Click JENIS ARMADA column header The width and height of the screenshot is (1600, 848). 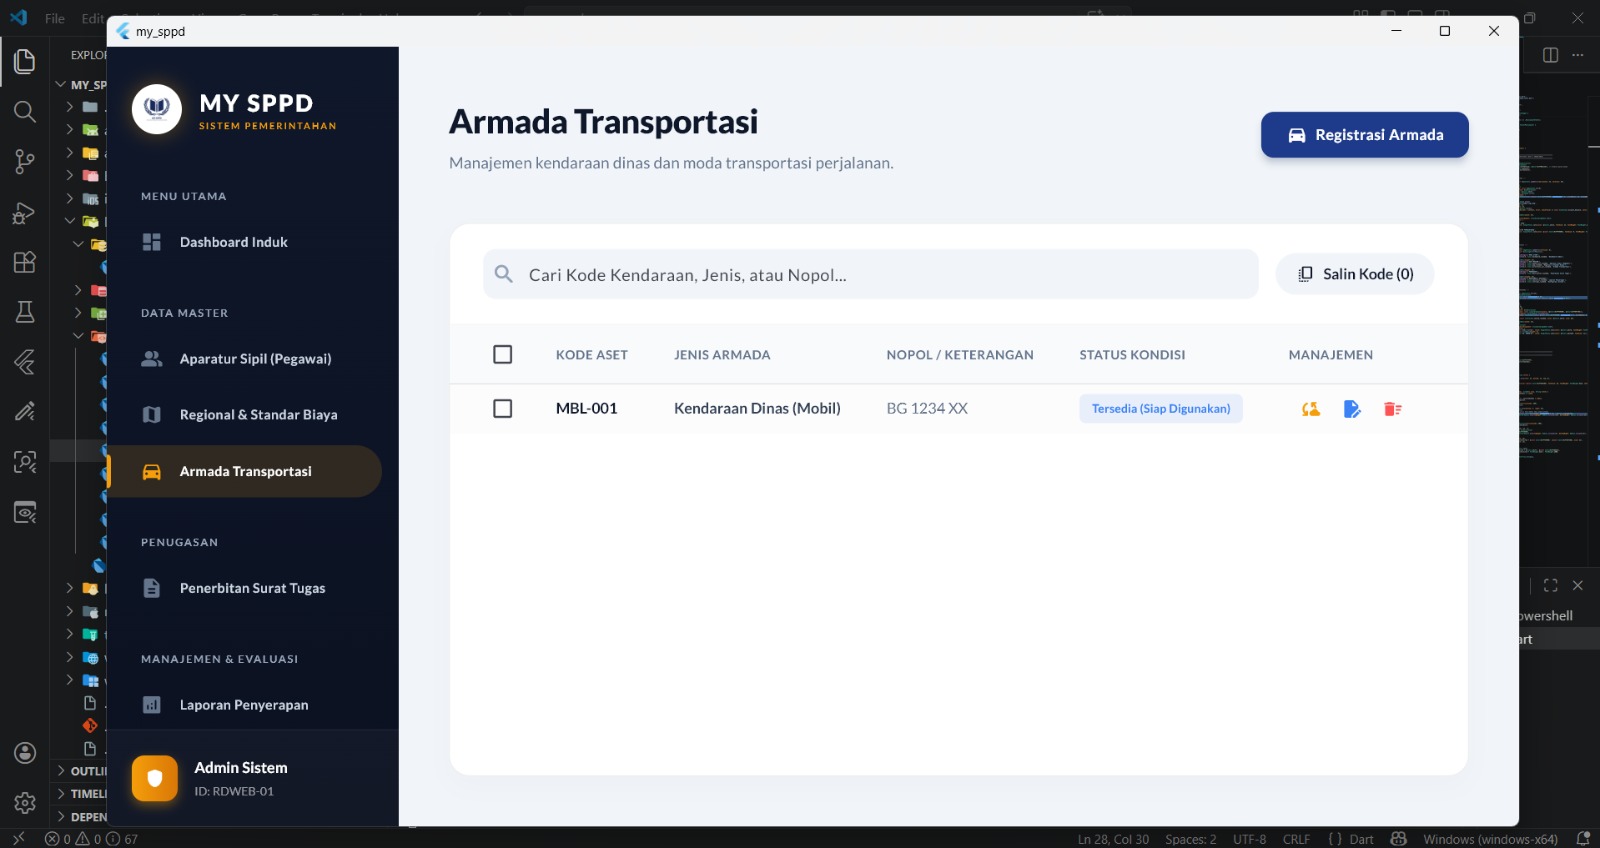pyautogui.click(x=722, y=354)
